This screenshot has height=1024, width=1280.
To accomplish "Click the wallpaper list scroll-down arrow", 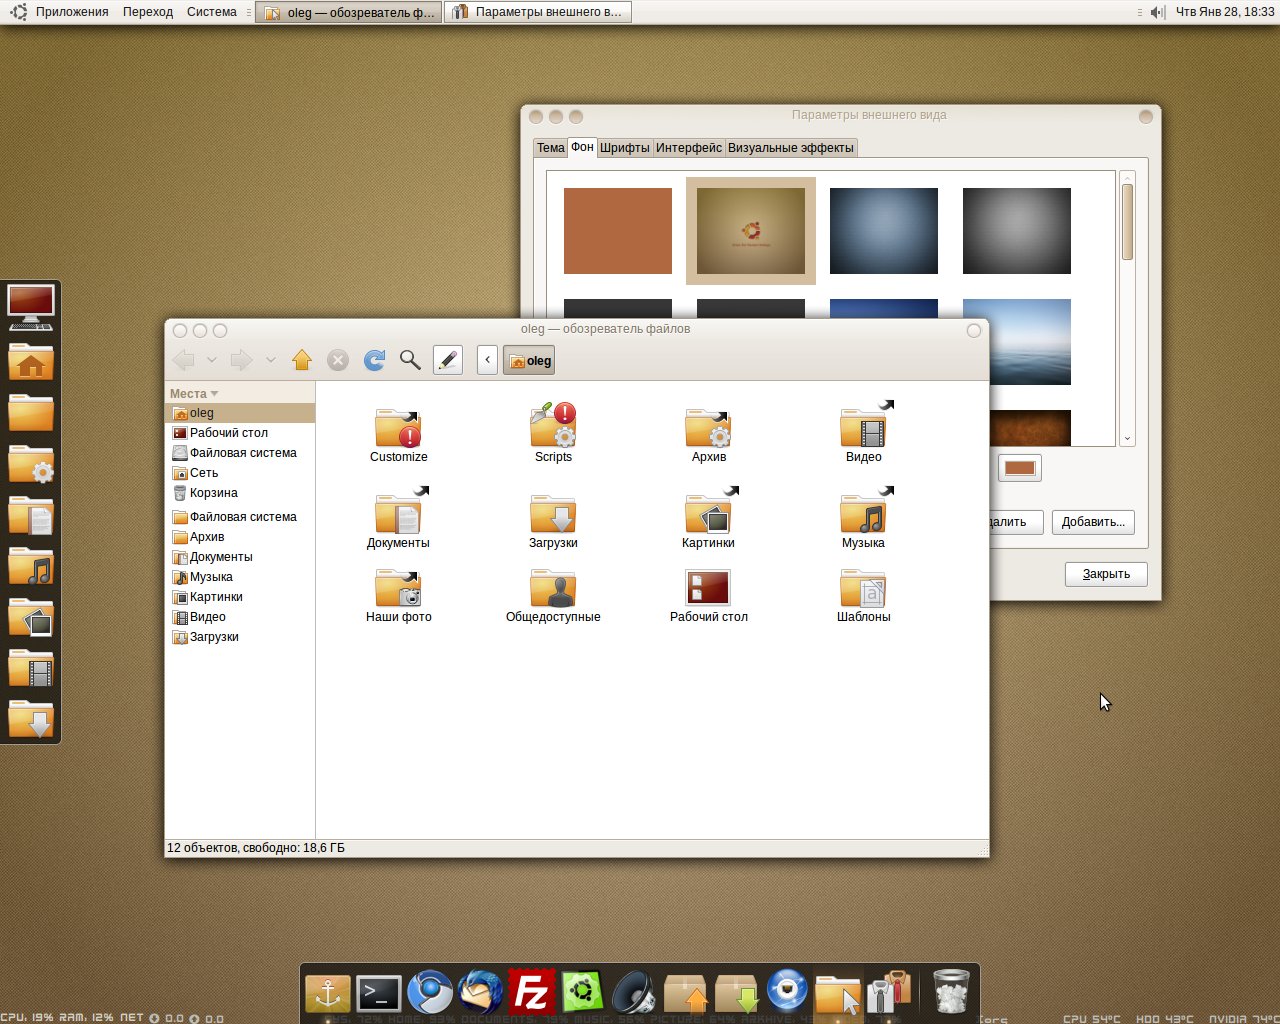I will click(x=1127, y=438).
